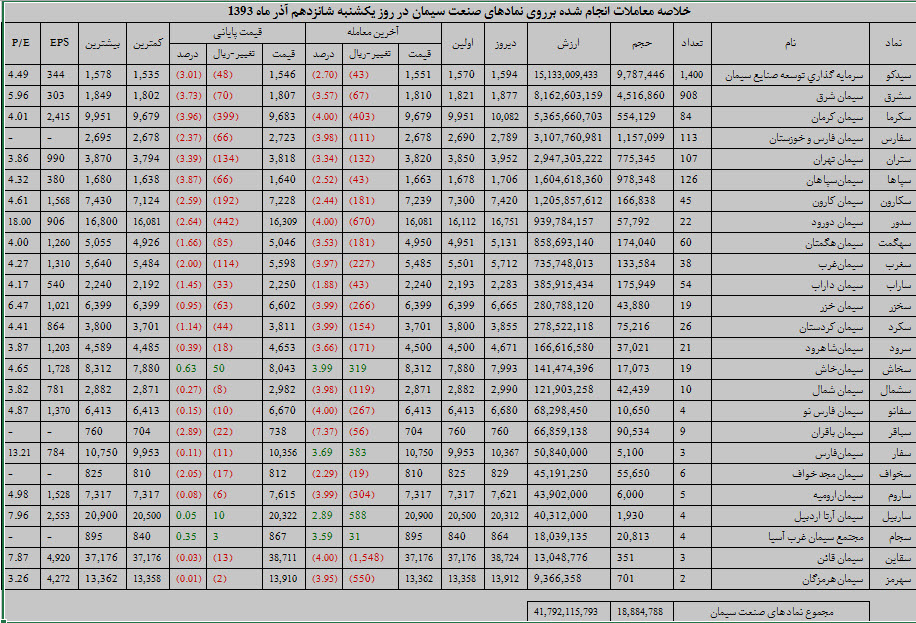The height and width of the screenshot is (623, 916).
Task: Click the مجموع نمادهای صنعت سیمان label
Action: (771, 613)
